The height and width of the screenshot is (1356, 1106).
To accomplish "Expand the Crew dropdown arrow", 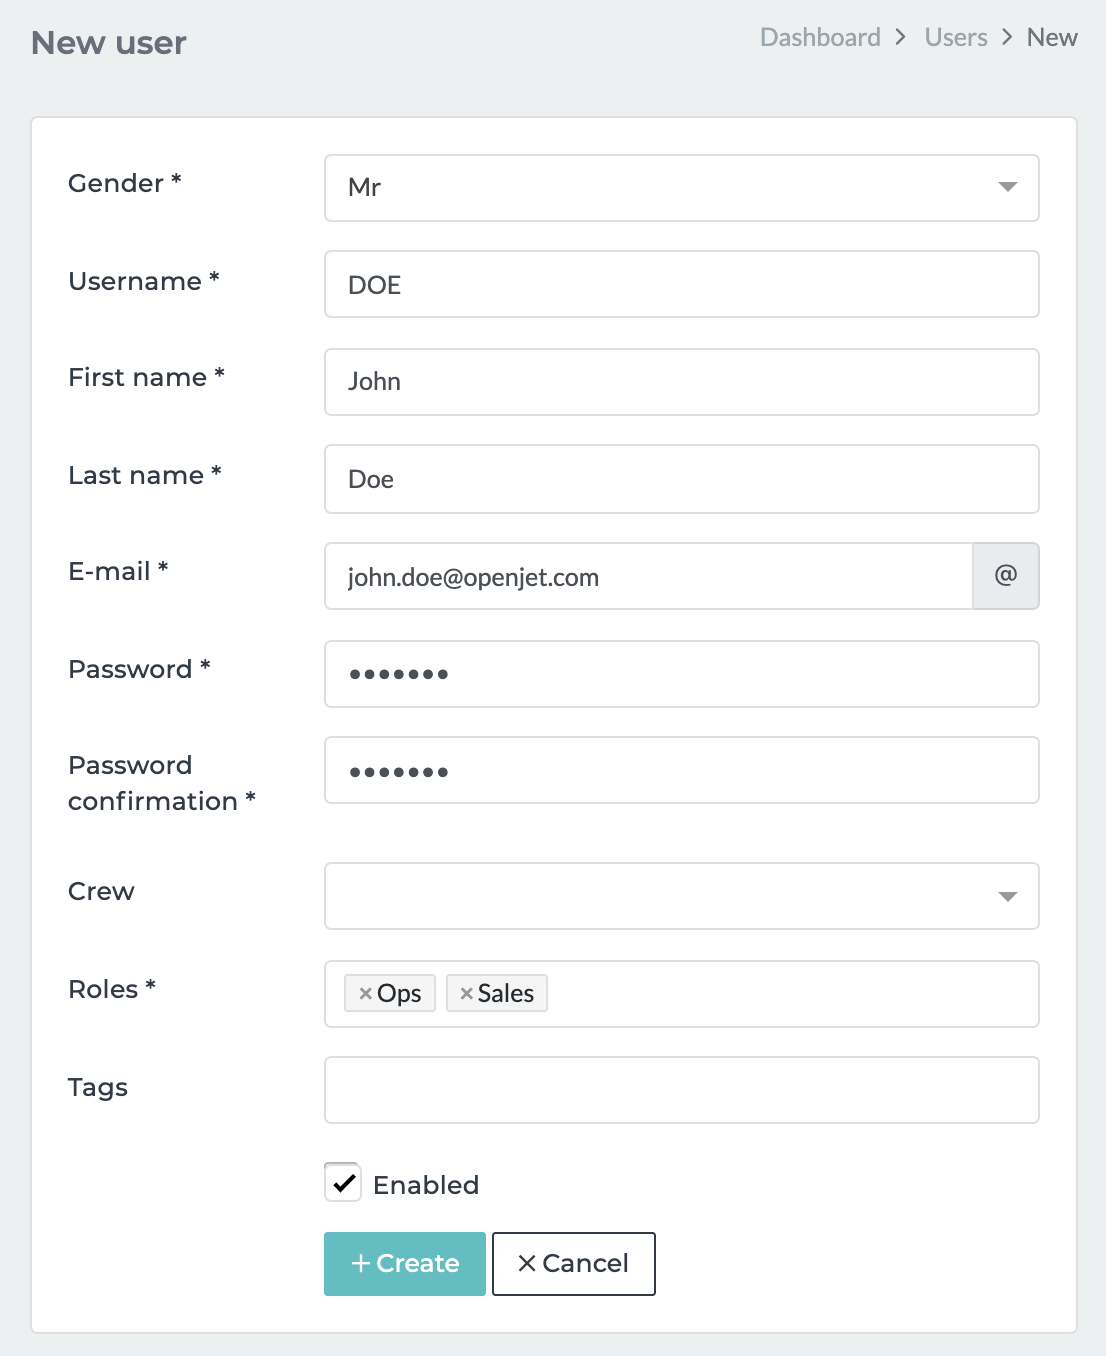I will [1008, 896].
